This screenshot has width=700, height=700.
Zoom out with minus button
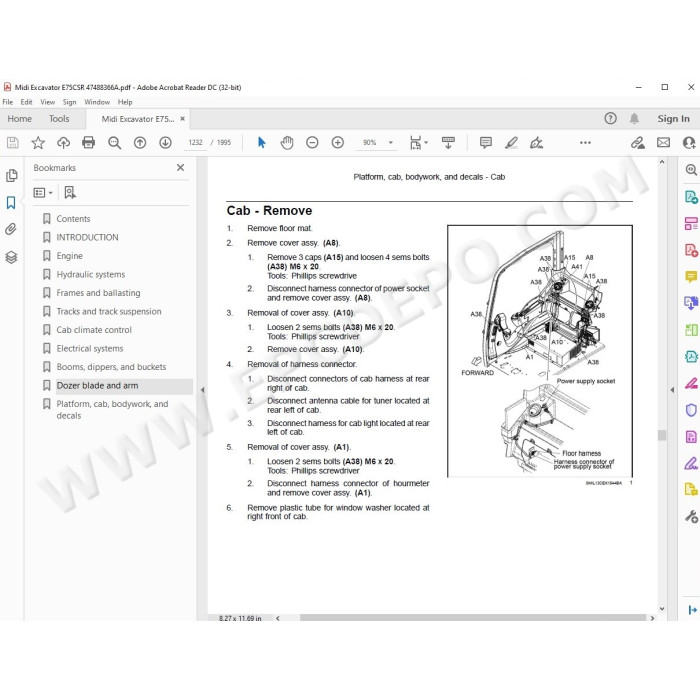click(x=312, y=143)
